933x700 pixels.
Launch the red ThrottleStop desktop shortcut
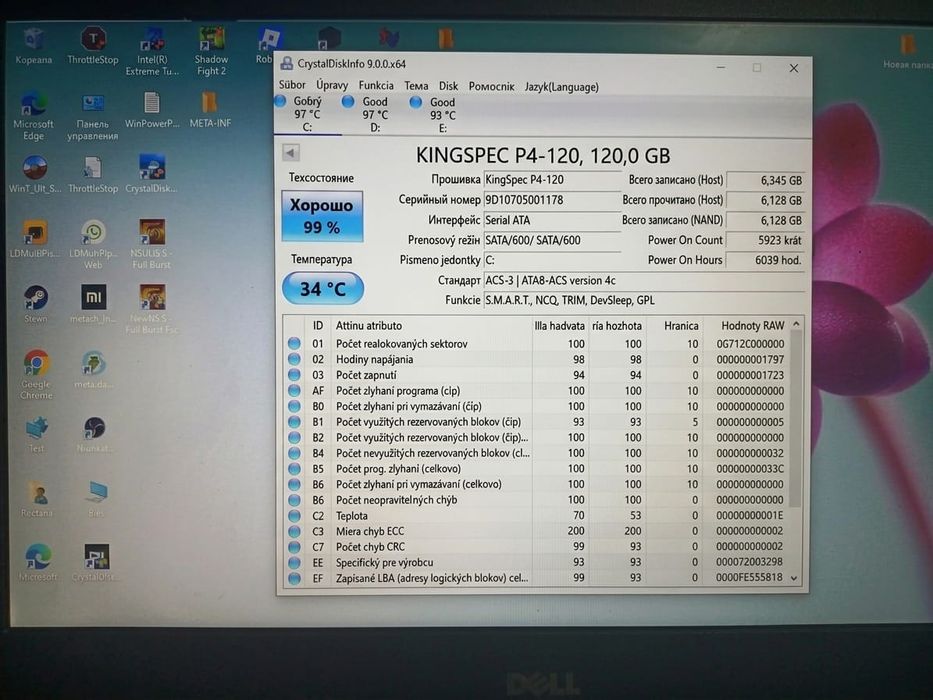(x=92, y=45)
